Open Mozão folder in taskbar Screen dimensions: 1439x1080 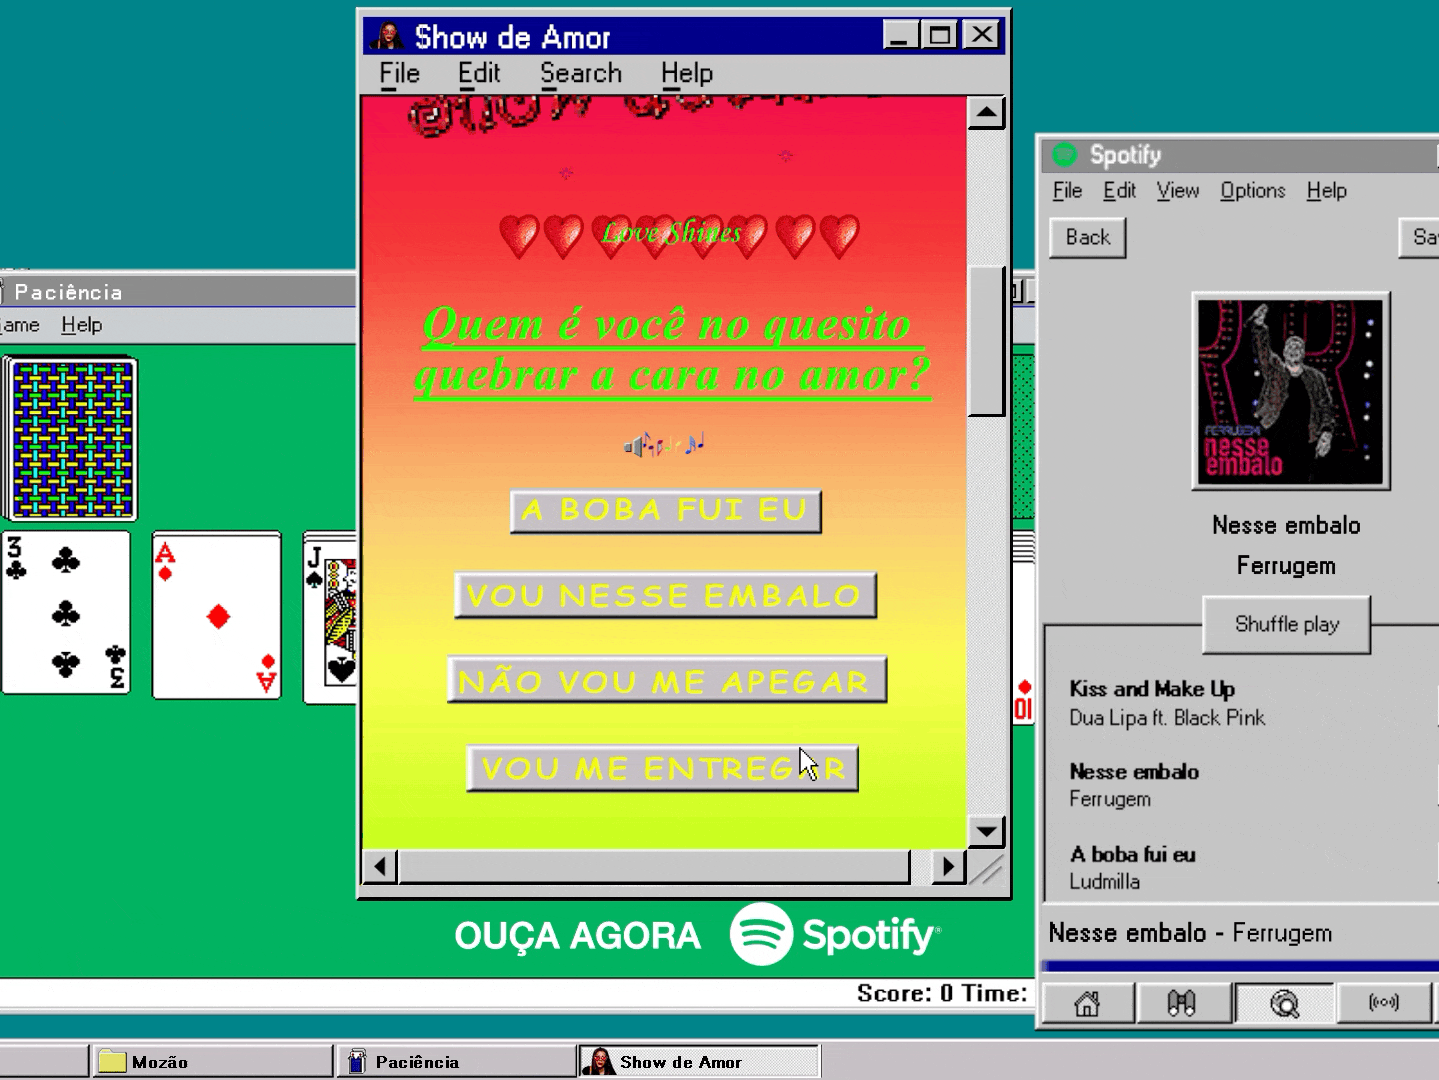coord(212,1062)
